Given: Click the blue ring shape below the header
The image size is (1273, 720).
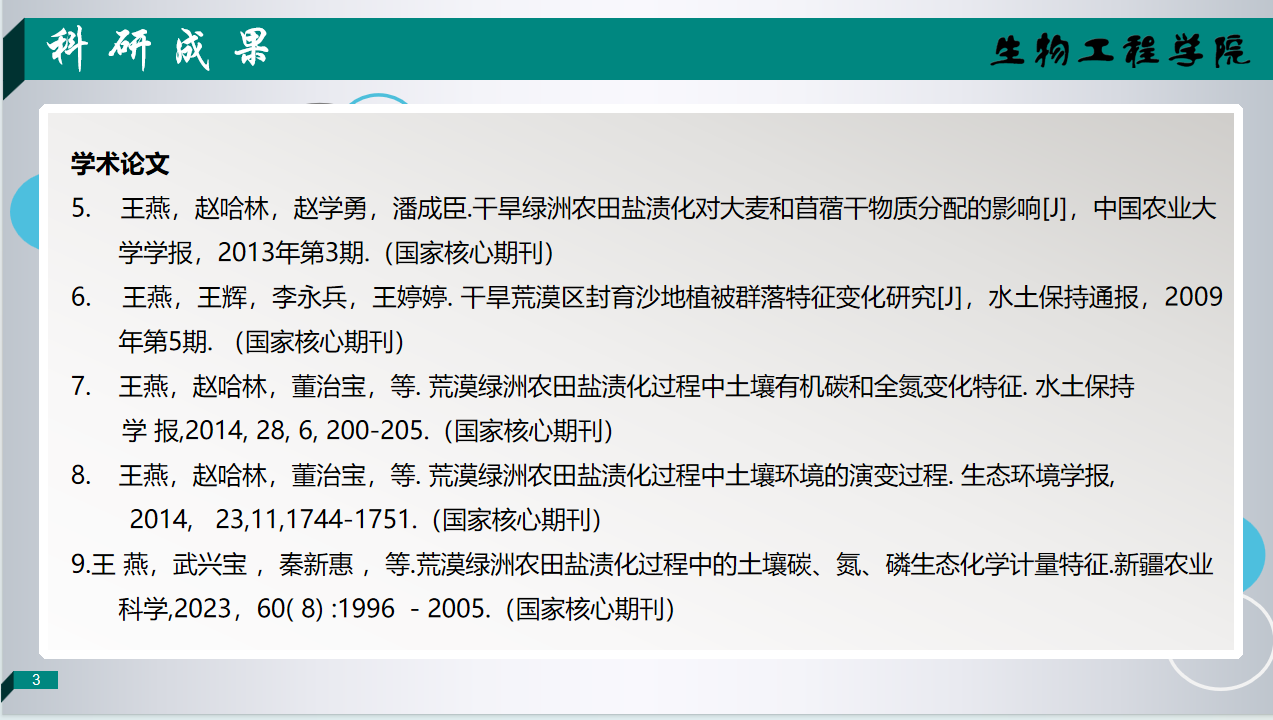Looking at the screenshot, I should (378, 99).
